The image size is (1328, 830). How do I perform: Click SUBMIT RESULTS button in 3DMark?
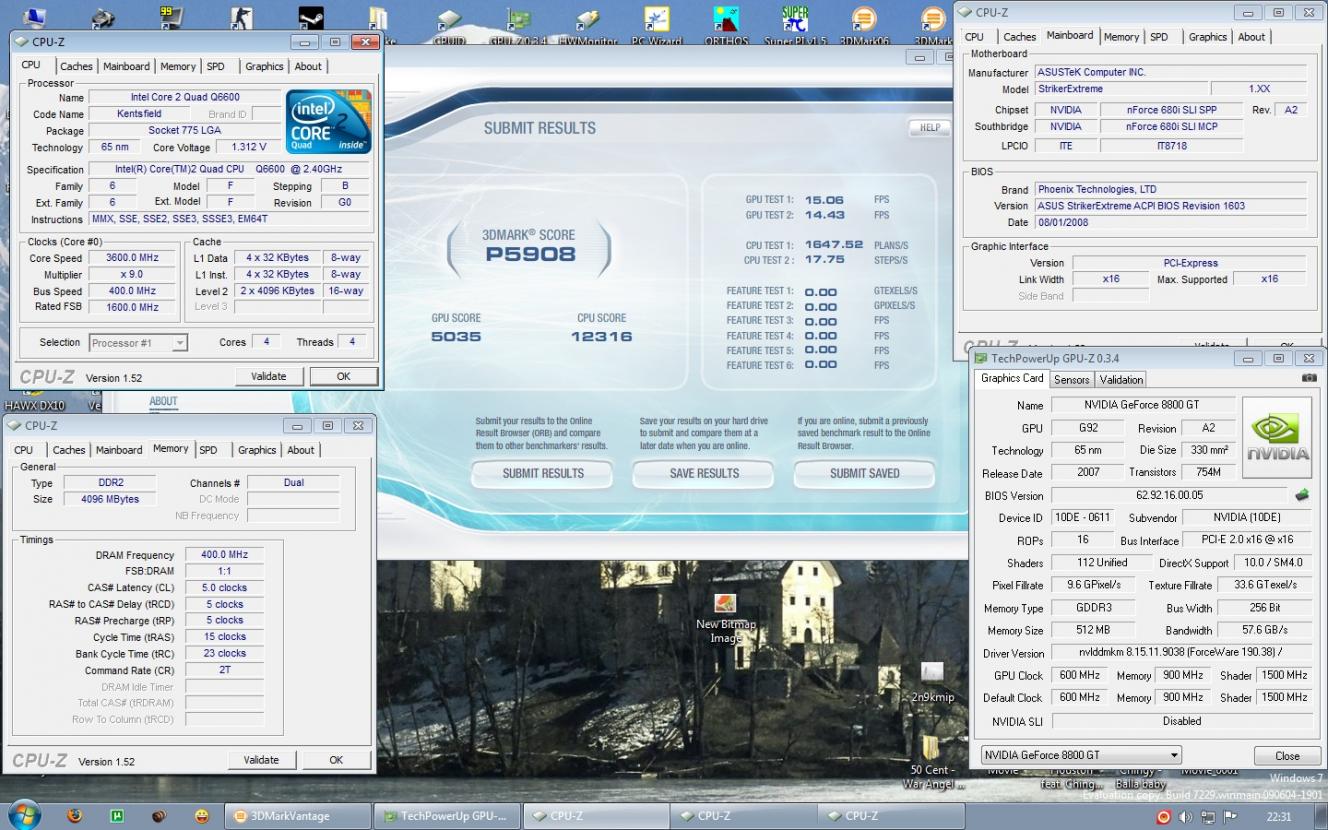(x=543, y=473)
